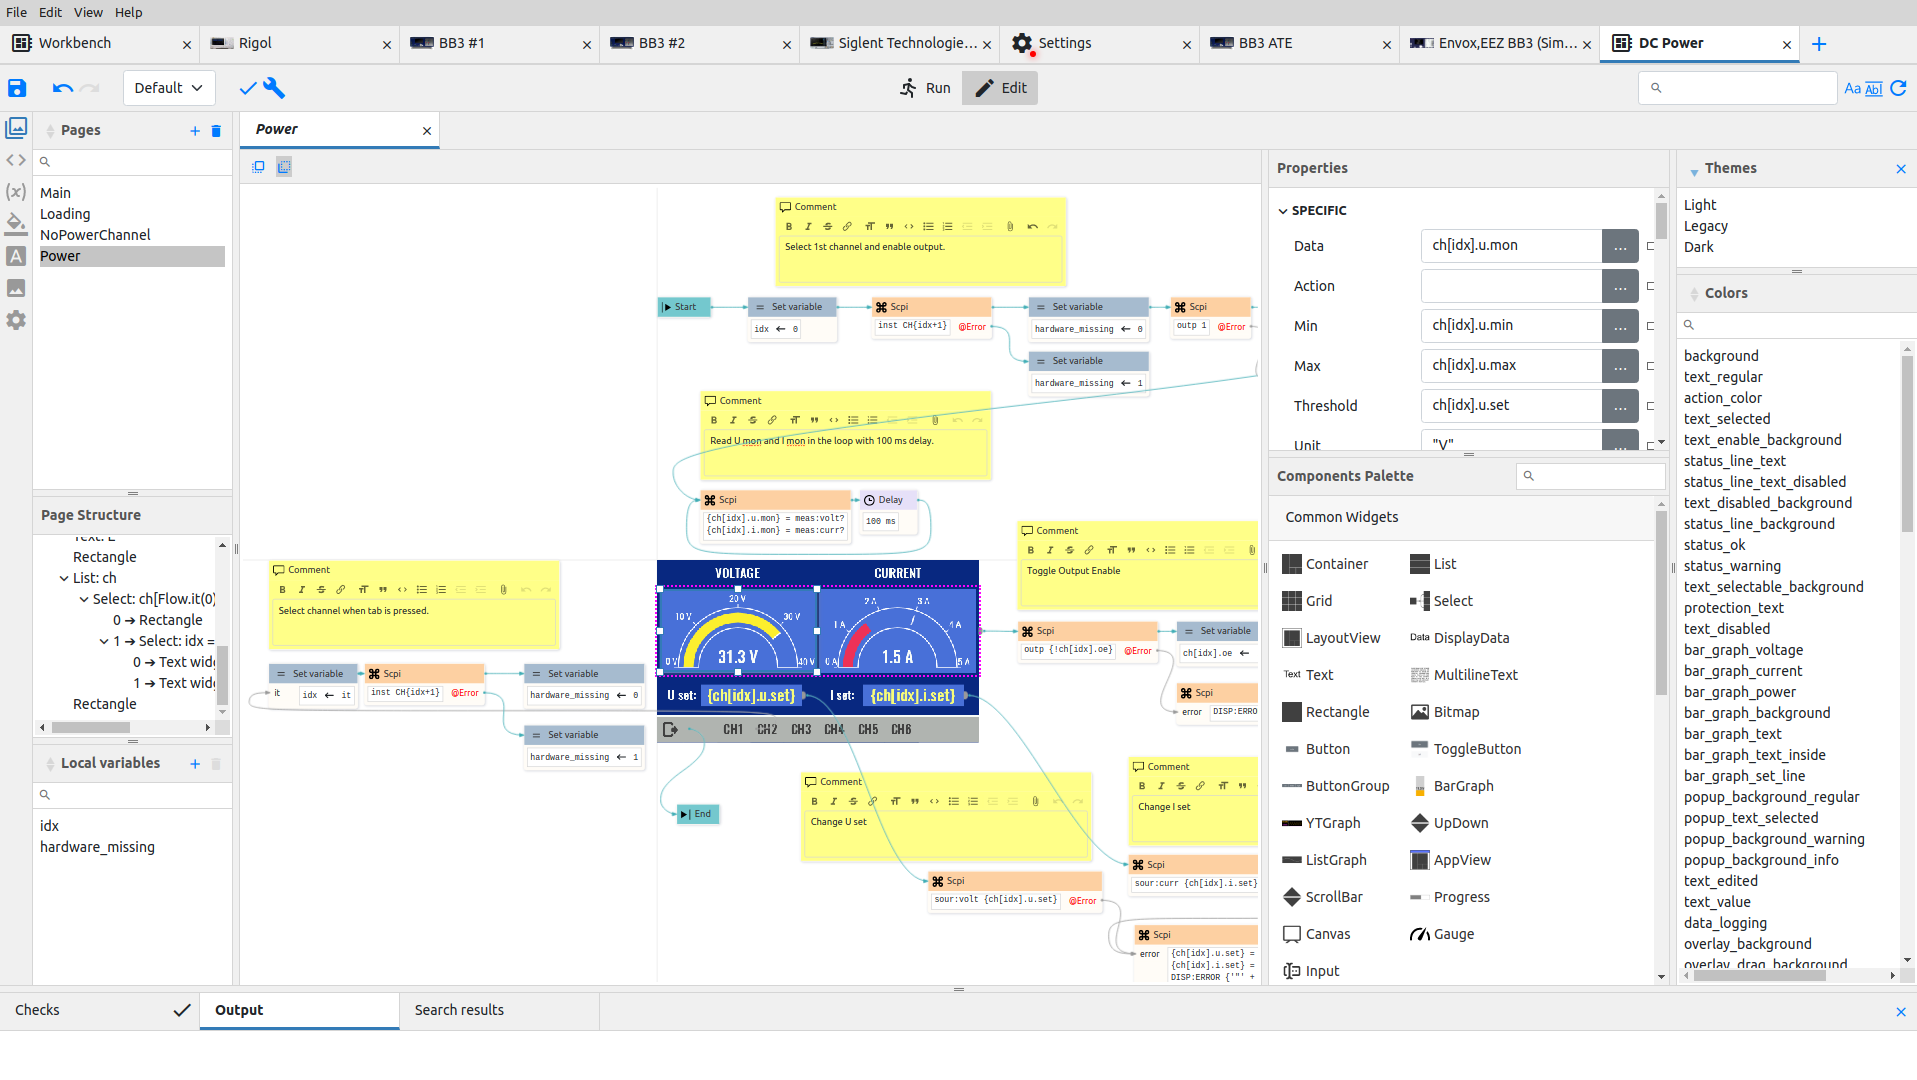
Task: Save the project with the save icon
Action: pos(17,88)
